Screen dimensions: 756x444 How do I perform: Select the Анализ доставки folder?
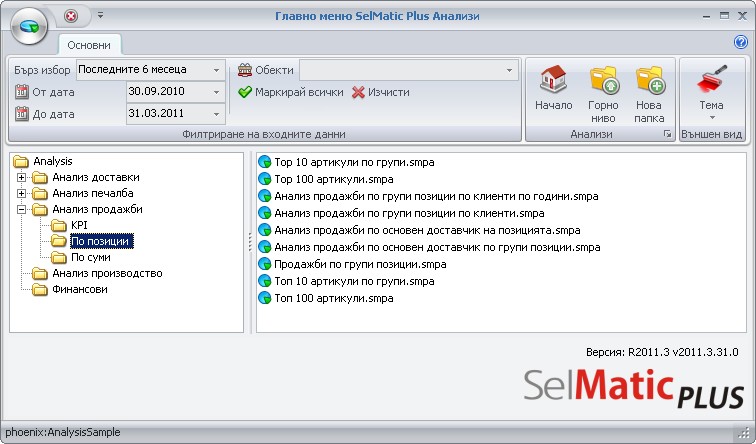(x=95, y=177)
